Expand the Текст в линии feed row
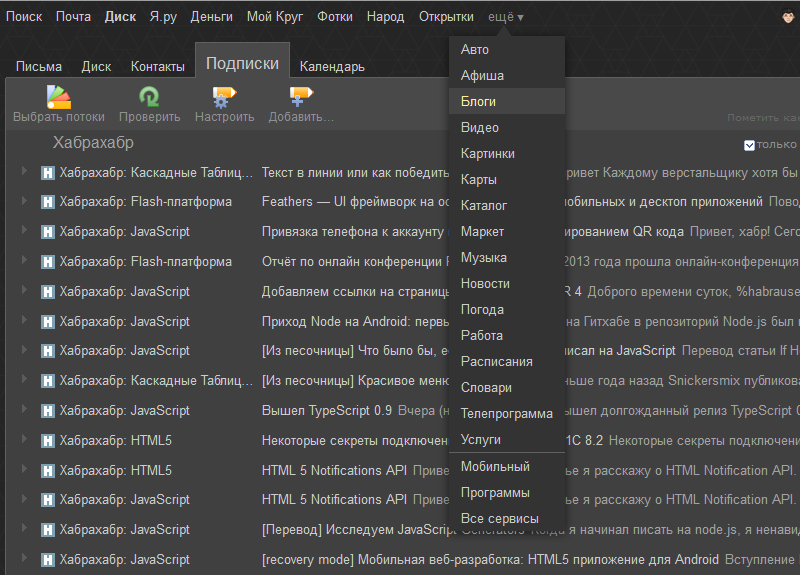 tap(24, 171)
